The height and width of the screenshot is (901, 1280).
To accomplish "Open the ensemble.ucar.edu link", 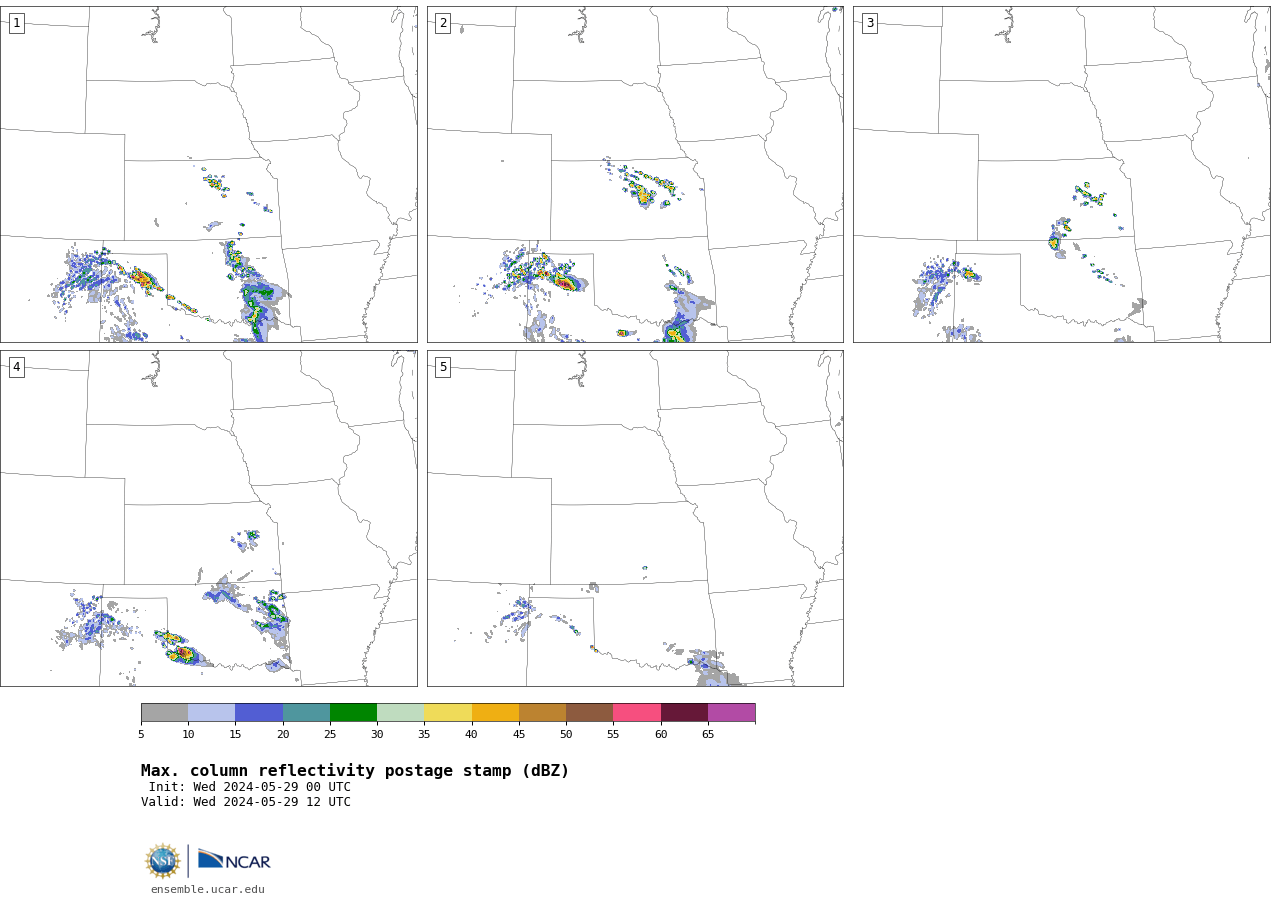I will tap(208, 889).
